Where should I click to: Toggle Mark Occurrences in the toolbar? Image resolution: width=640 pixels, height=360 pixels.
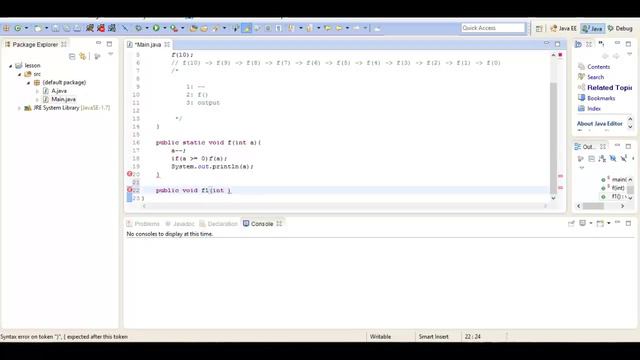247,28
